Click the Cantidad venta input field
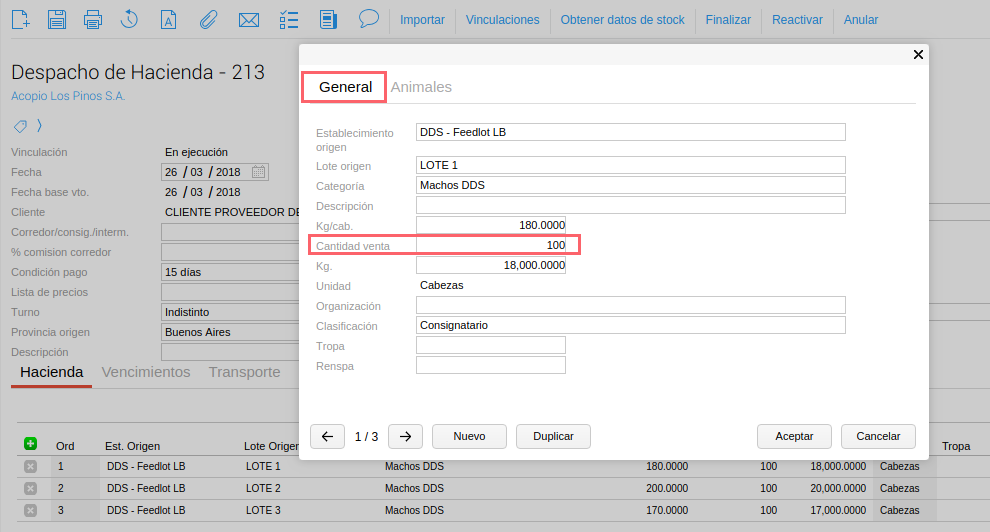990x532 pixels. coord(491,245)
